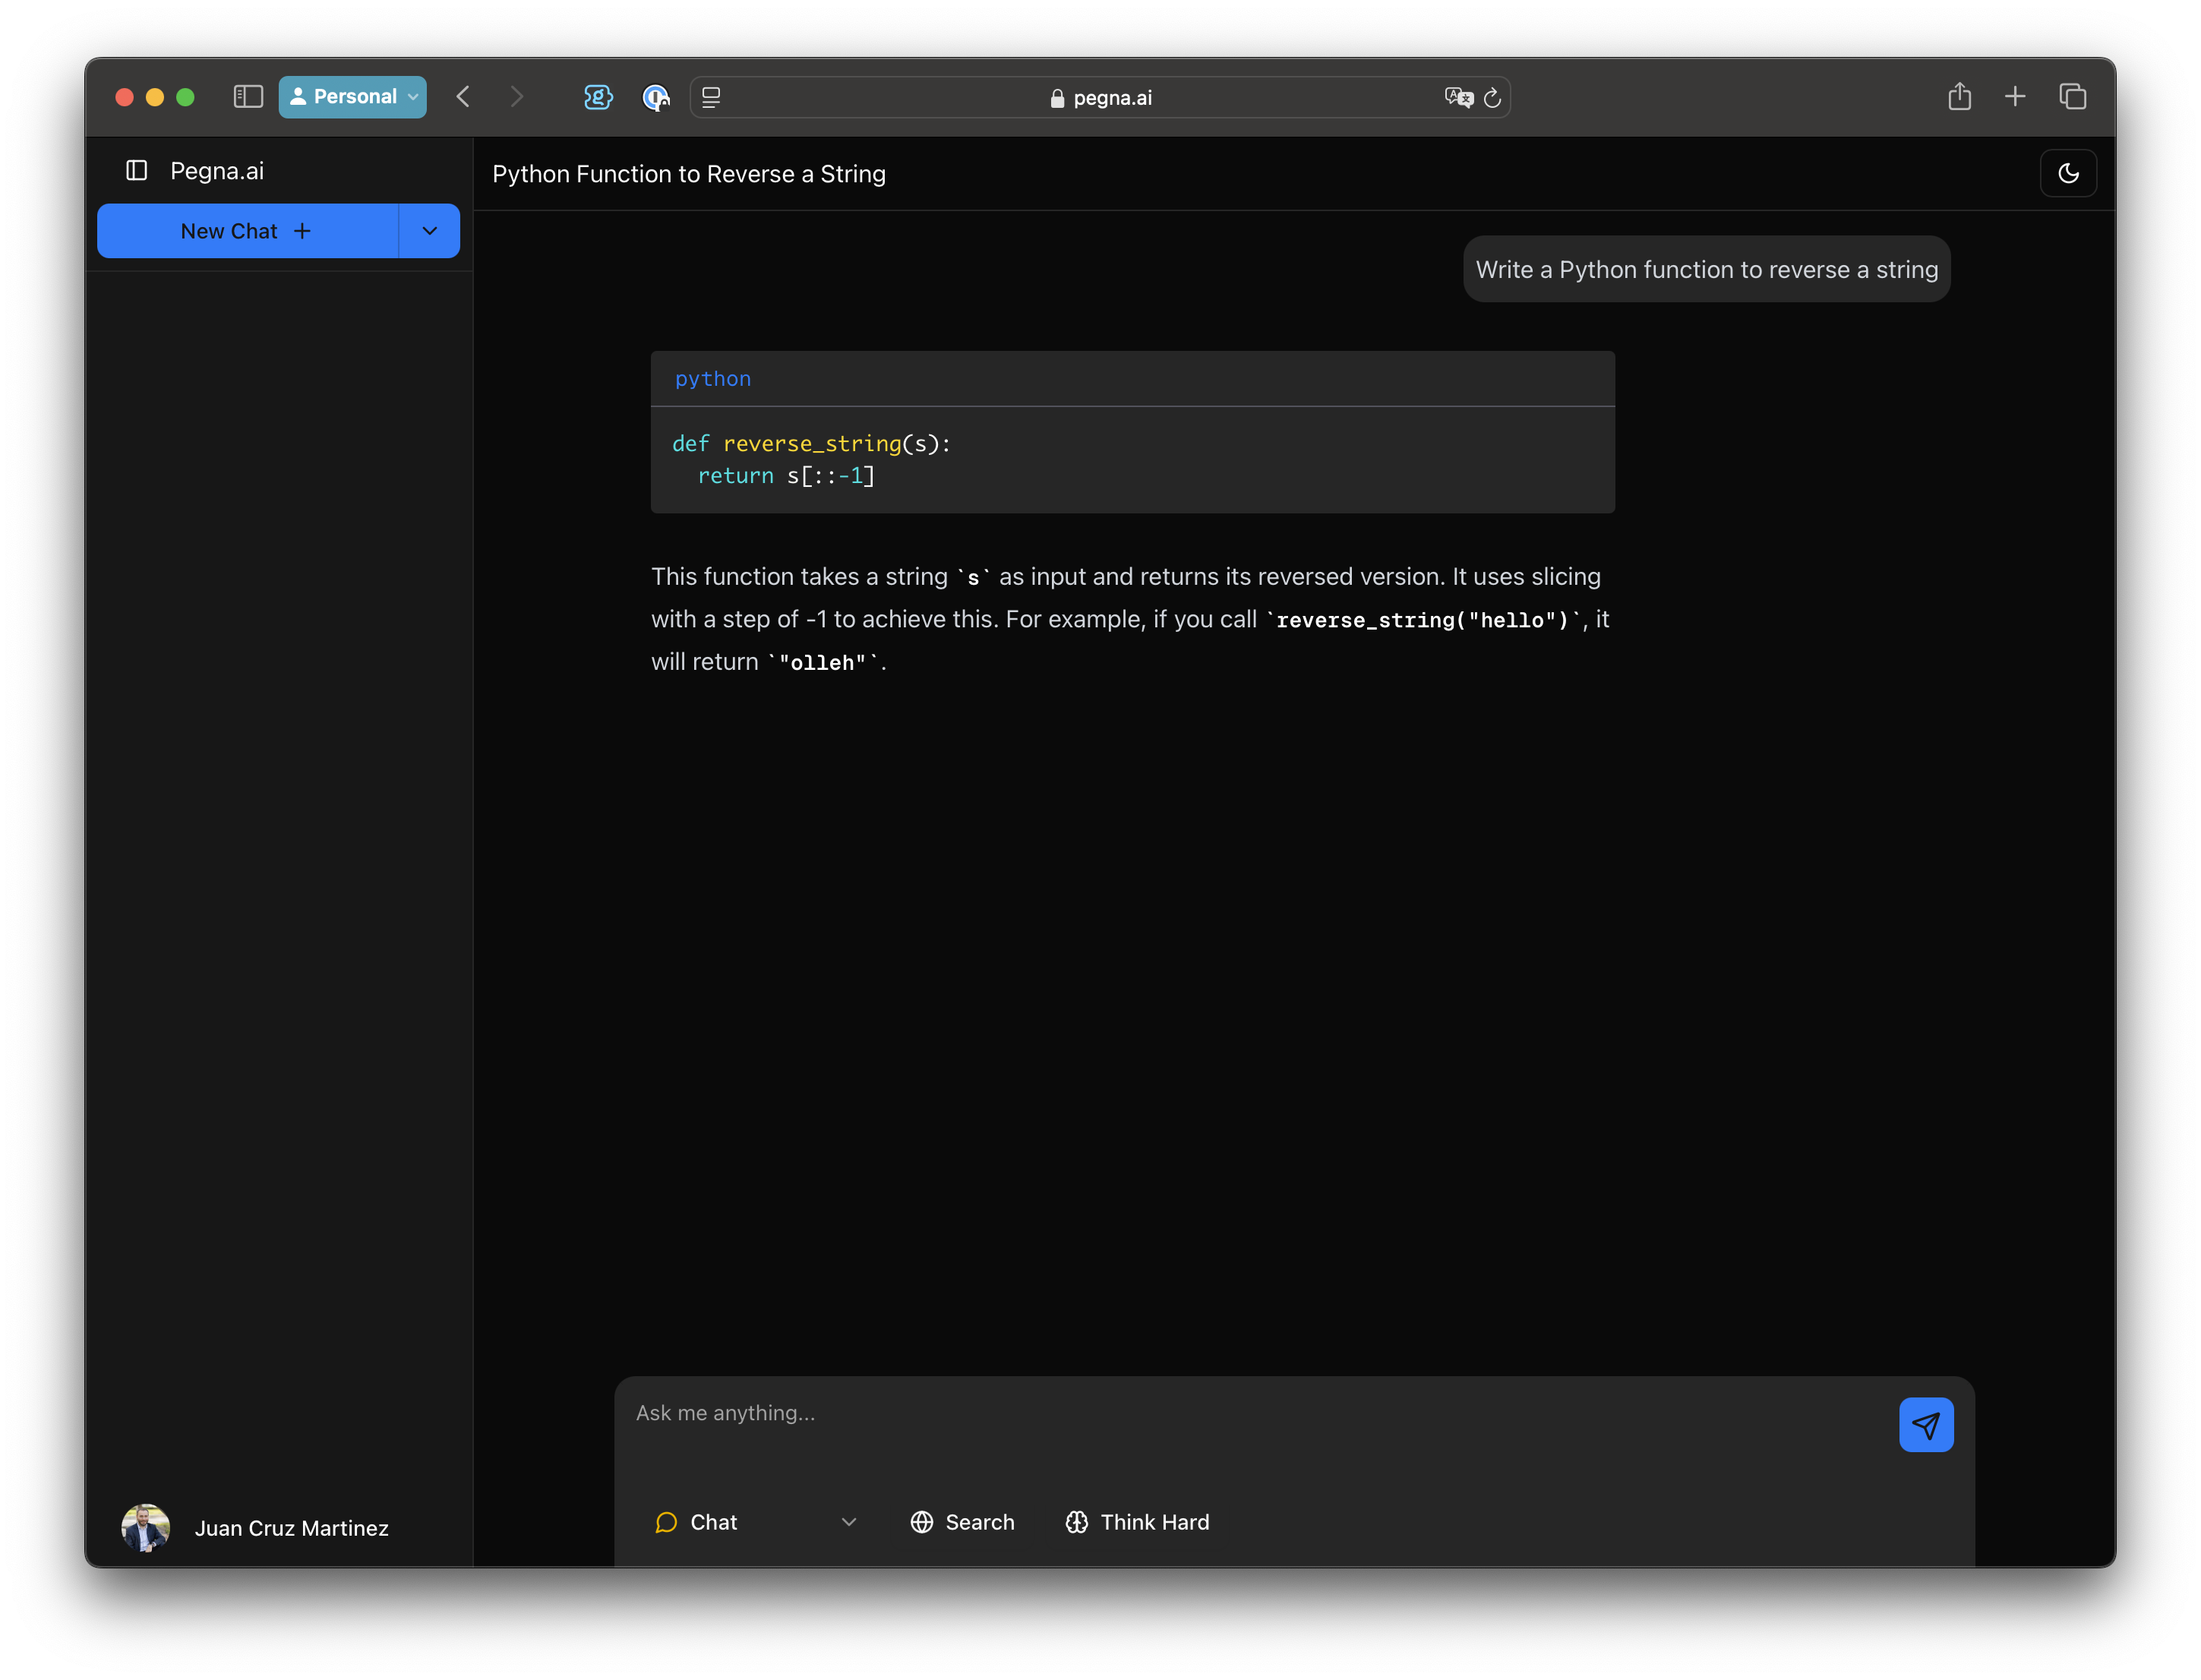Expand the New Chat dropdown arrow
Viewport: 2201px width, 1680px height.
pos(430,231)
